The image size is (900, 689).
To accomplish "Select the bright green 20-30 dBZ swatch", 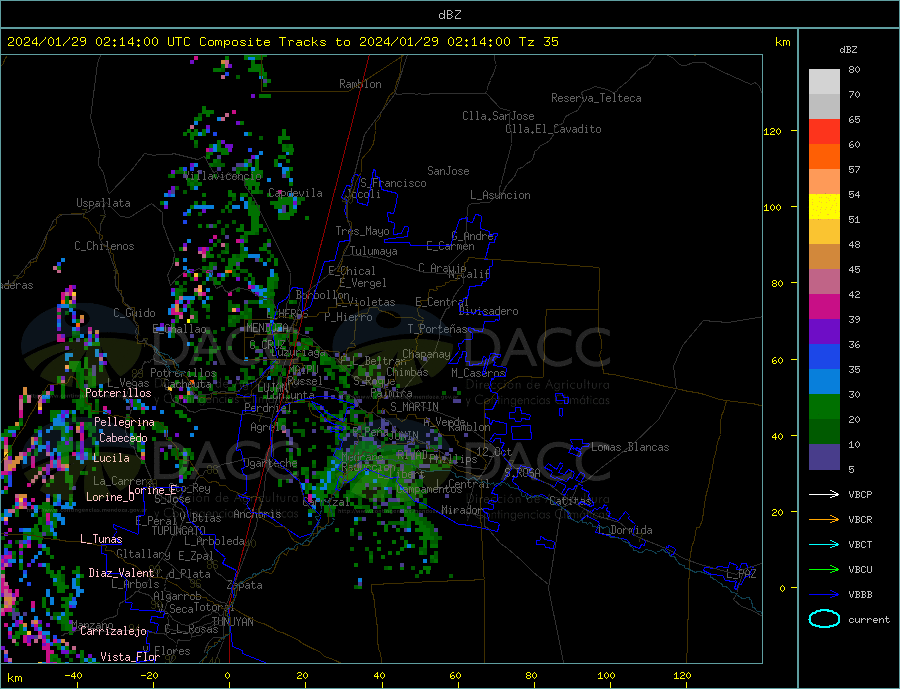I will tap(824, 407).
